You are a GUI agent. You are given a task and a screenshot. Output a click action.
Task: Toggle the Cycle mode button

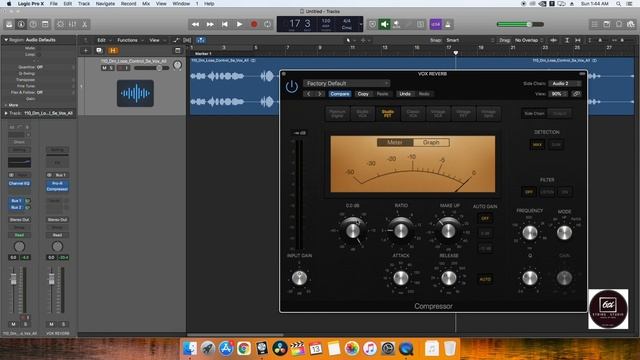(268, 24)
